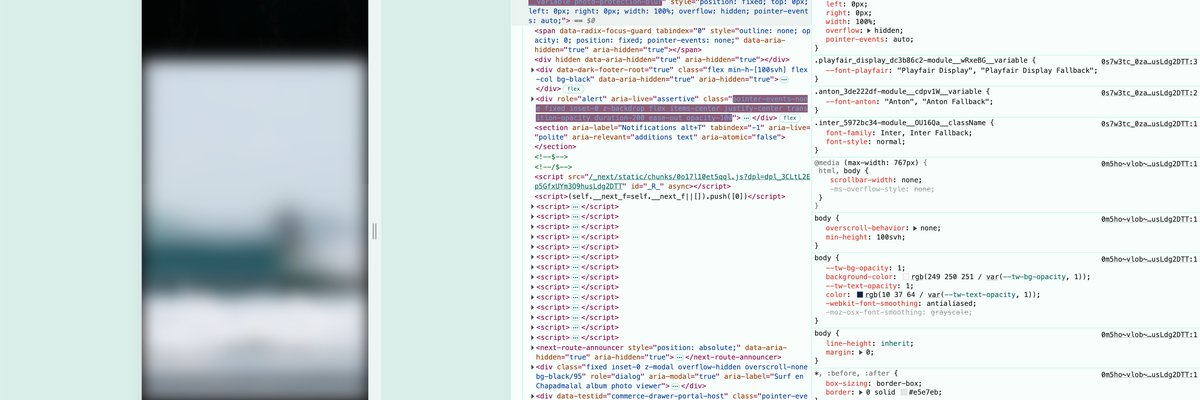
Task: Click ellipsis button inside next-route-announcer
Action: pos(678,357)
